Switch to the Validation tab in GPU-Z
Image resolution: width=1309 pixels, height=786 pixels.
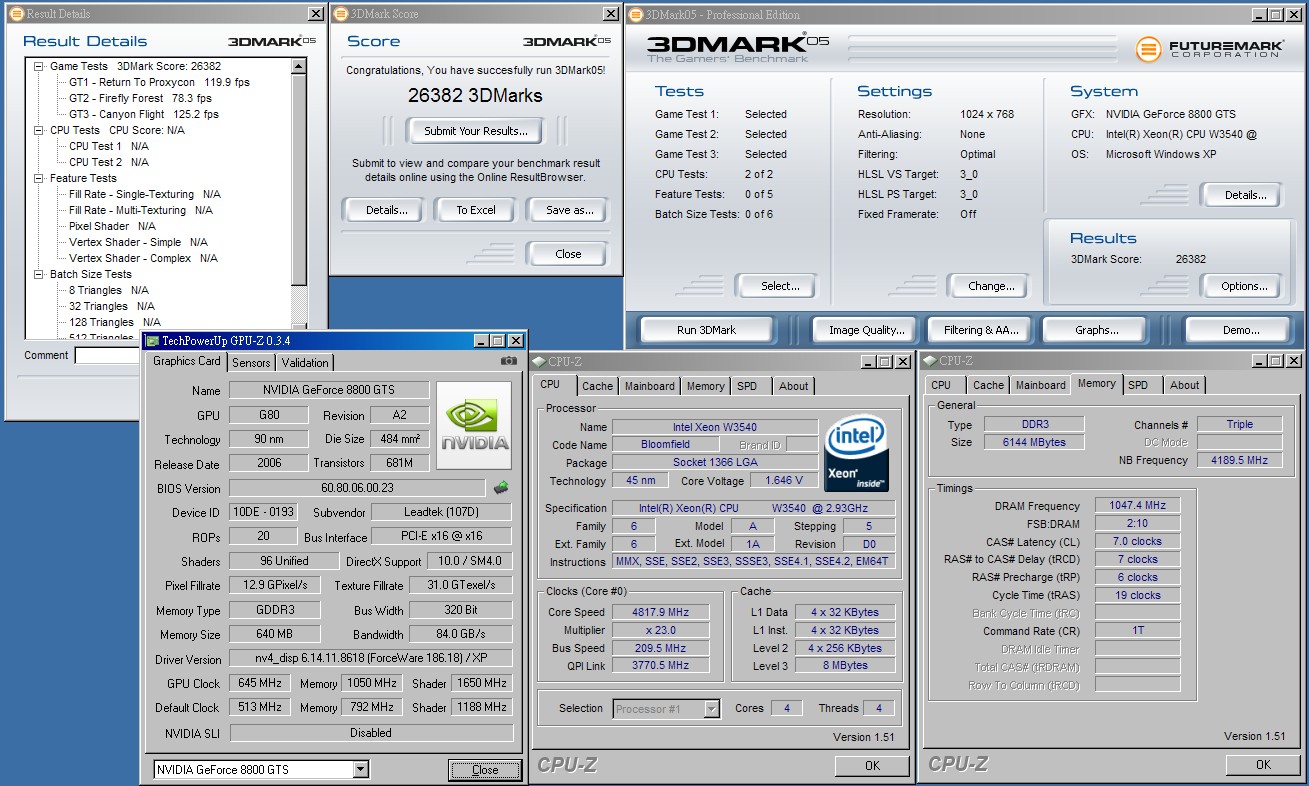[x=304, y=363]
